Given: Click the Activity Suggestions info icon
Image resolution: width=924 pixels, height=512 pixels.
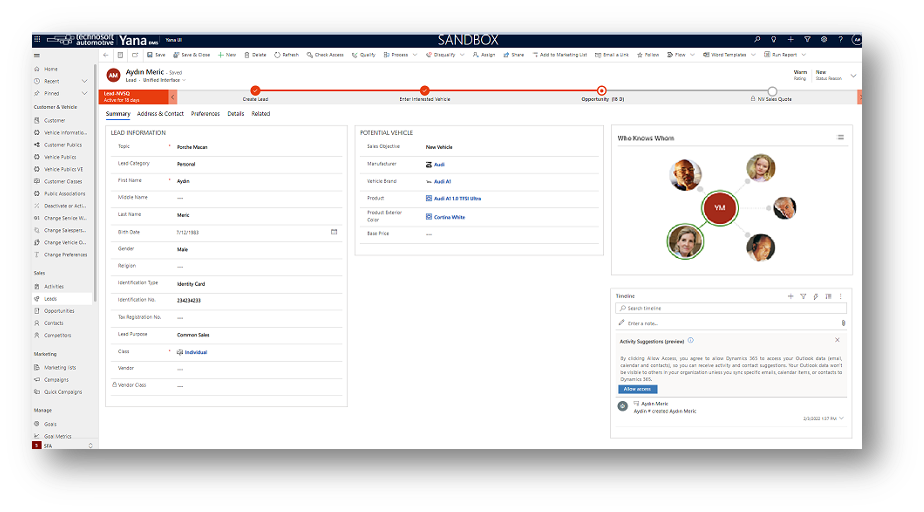Looking at the screenshot, I should pyautogui.click(x=690, y=341).
